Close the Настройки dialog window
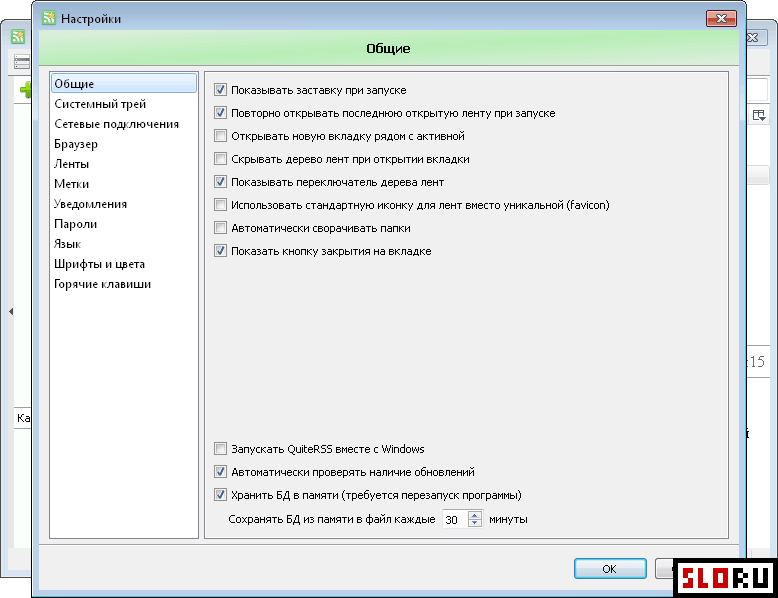Screen dimensions: 778x598 pyautogui.click(x=721, y=19)
